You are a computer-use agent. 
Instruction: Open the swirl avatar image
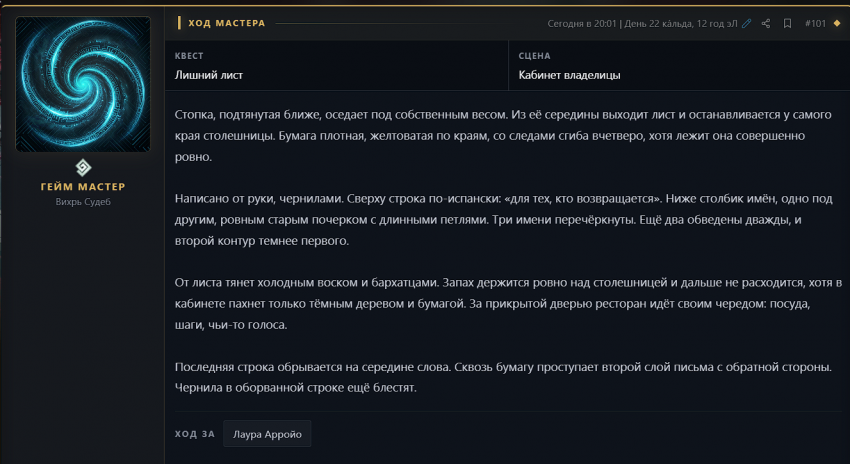[83, 84]
